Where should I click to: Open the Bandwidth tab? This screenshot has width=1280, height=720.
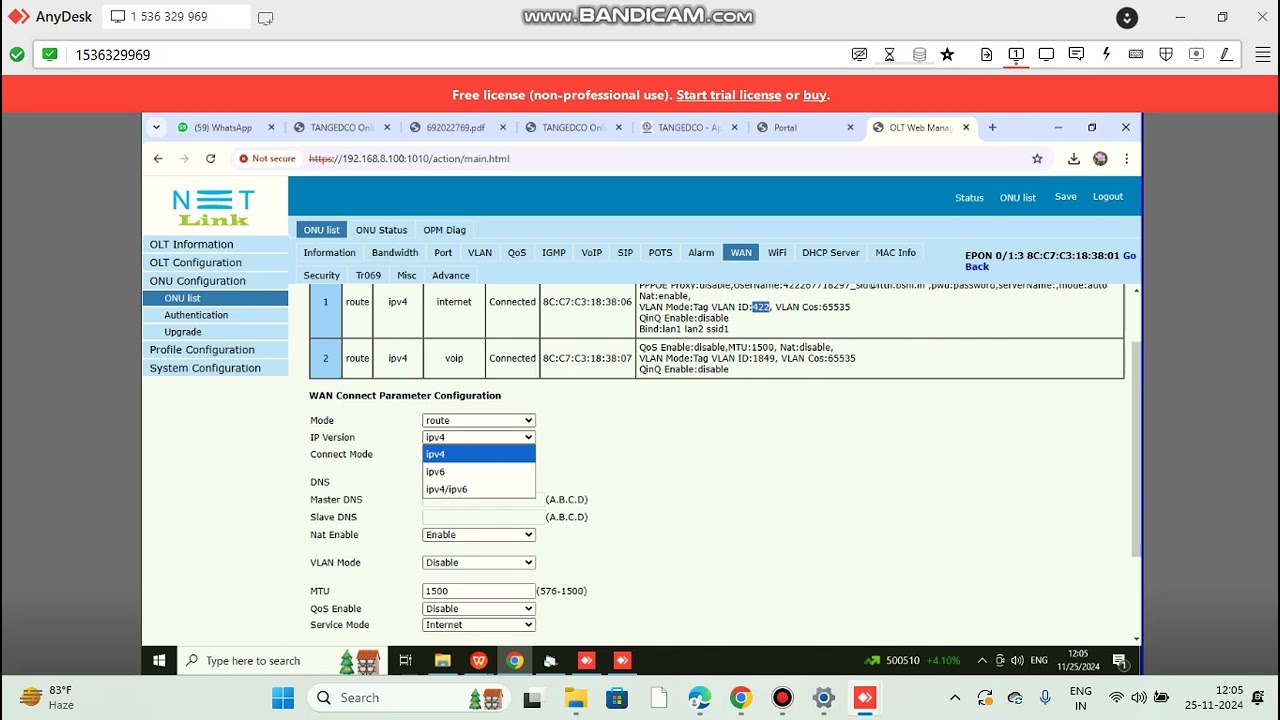395,253
